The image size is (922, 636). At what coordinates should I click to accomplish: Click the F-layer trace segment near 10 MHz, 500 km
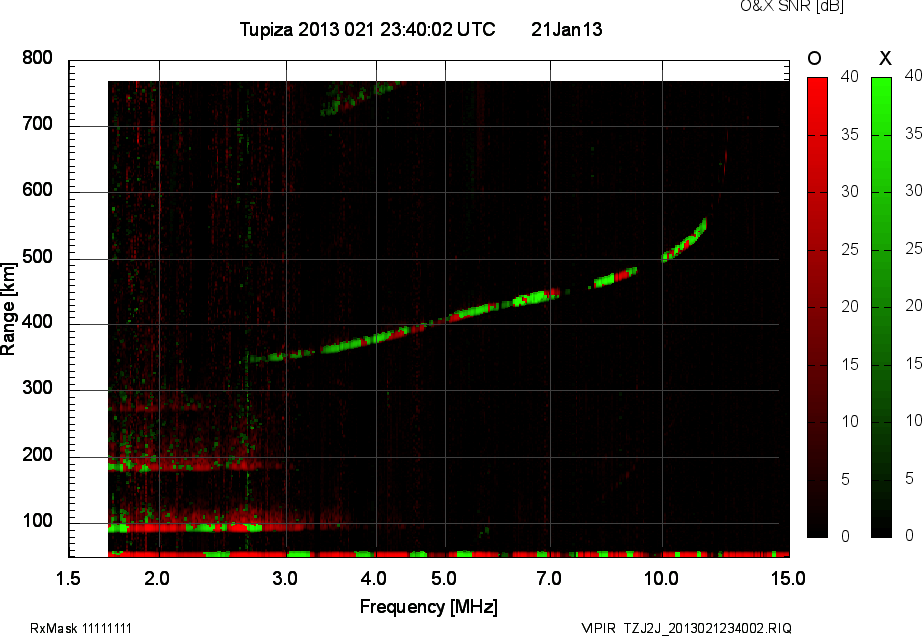684,241
